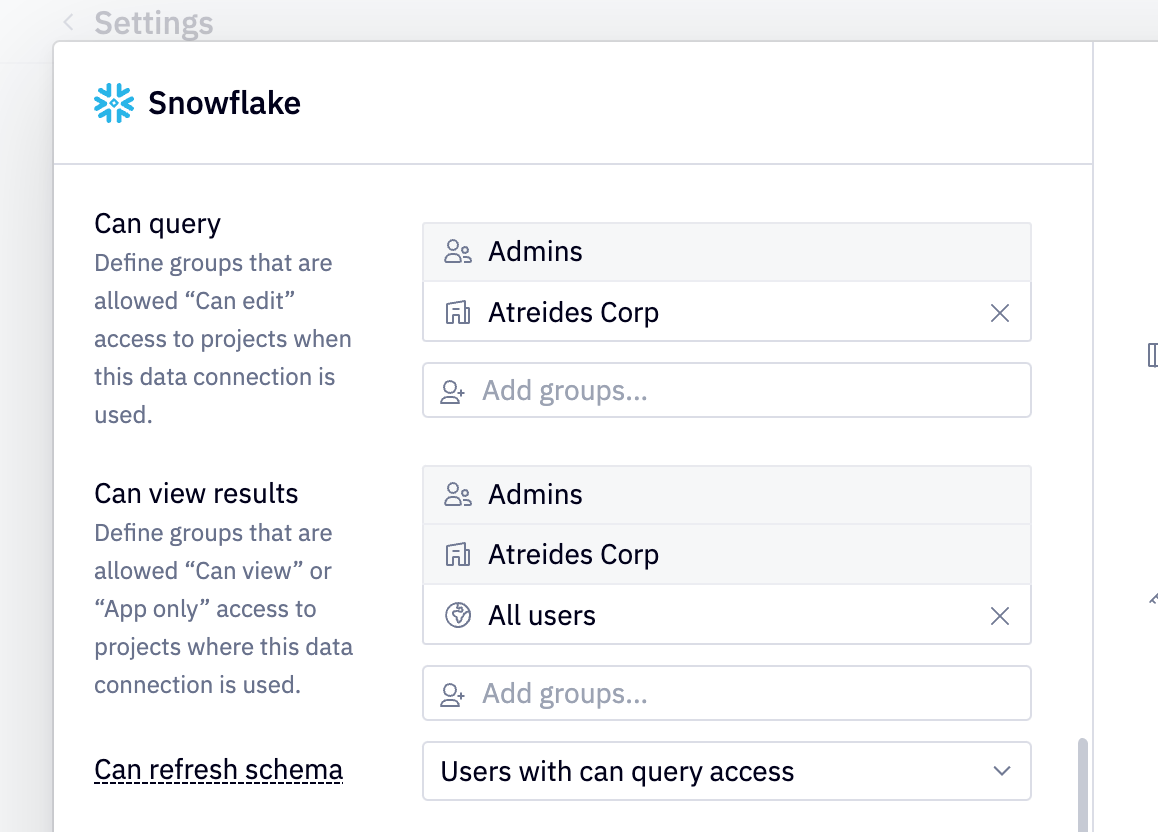Click the All users globe icon
This screenshot has height=832, width=1158.
(458, 616)
